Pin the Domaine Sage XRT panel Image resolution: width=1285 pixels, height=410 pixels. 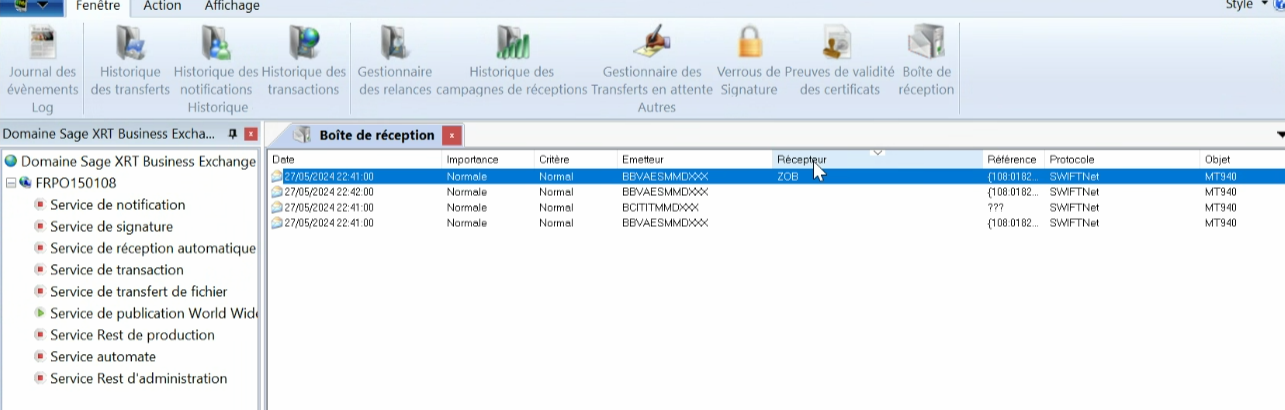pyautogui.click(x=233, y=134)
